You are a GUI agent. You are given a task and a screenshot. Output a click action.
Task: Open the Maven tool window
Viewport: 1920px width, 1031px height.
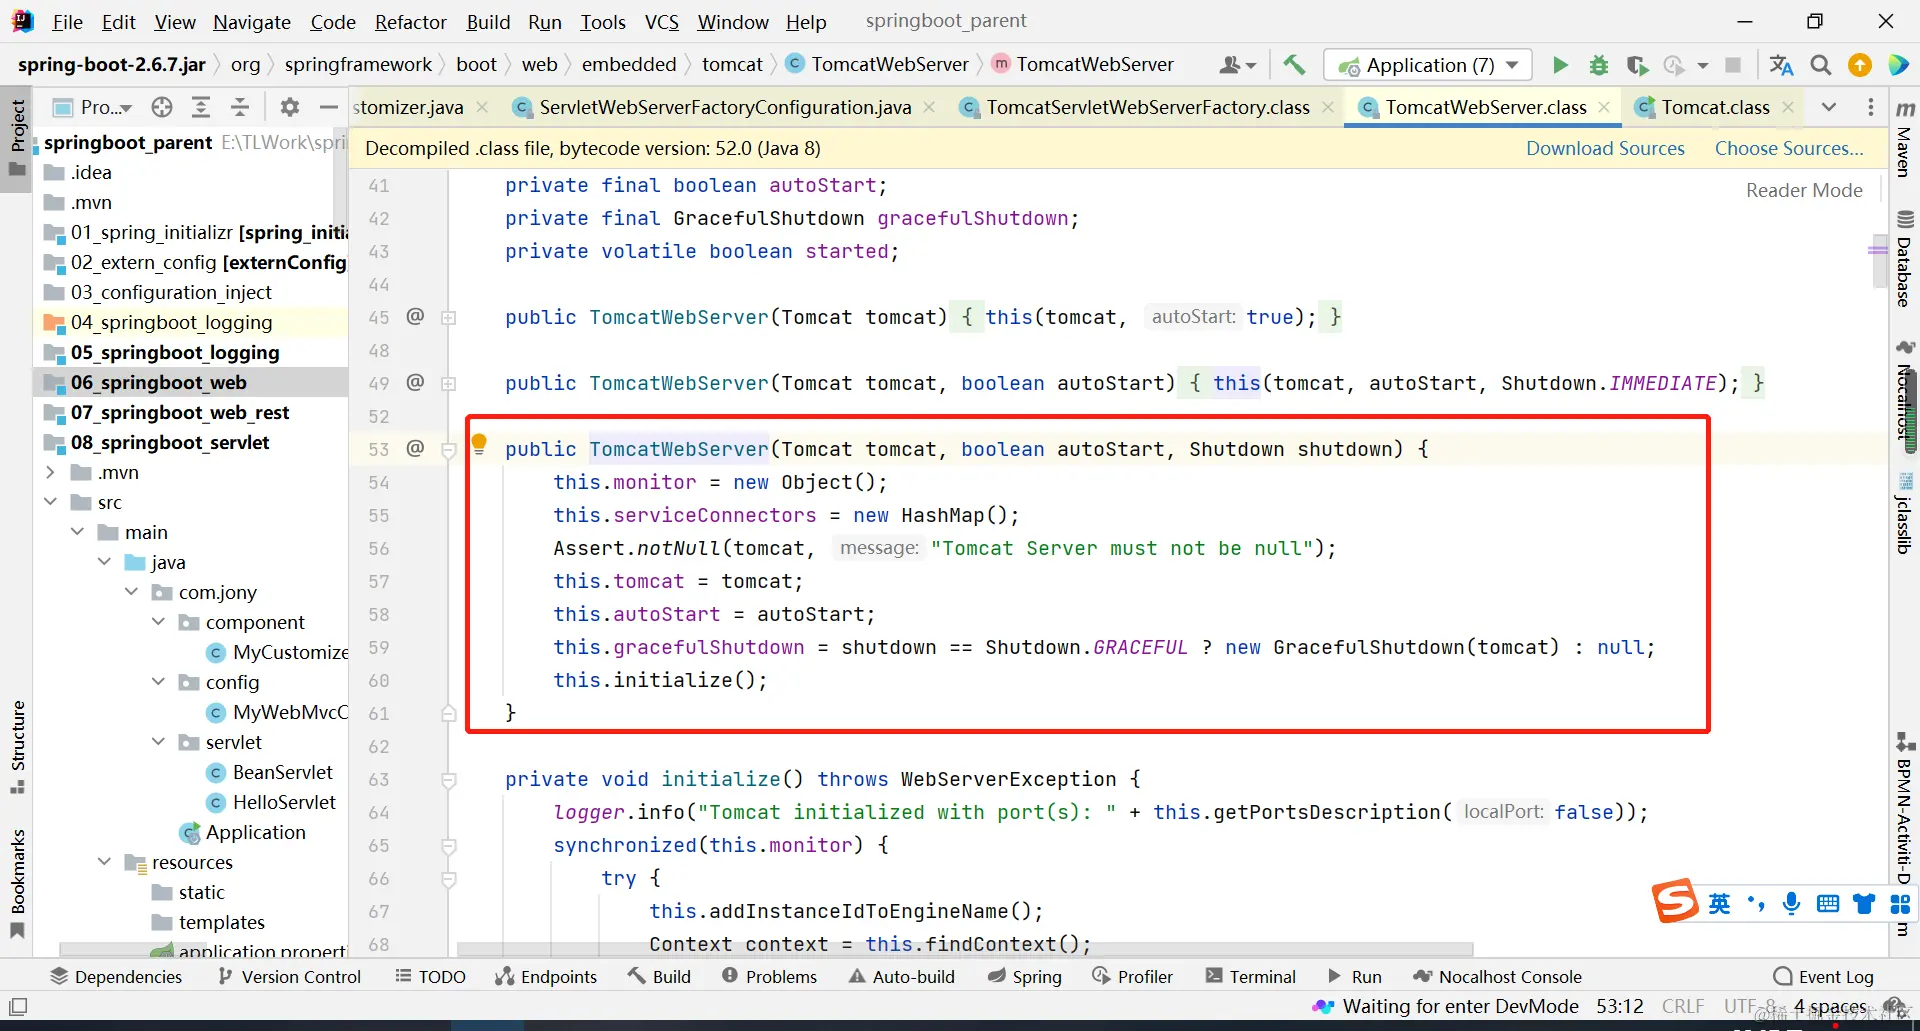coord(1905,139)
